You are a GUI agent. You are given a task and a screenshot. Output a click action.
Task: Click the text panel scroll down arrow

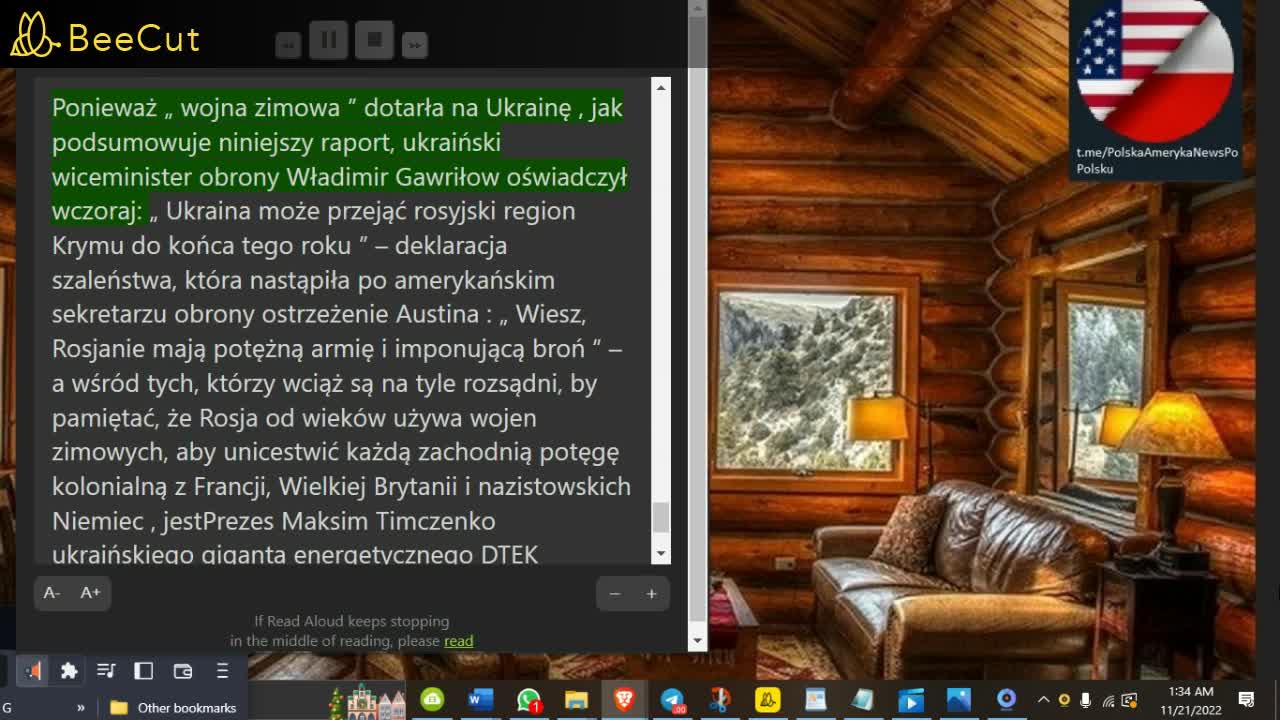[x=661, y=553]
